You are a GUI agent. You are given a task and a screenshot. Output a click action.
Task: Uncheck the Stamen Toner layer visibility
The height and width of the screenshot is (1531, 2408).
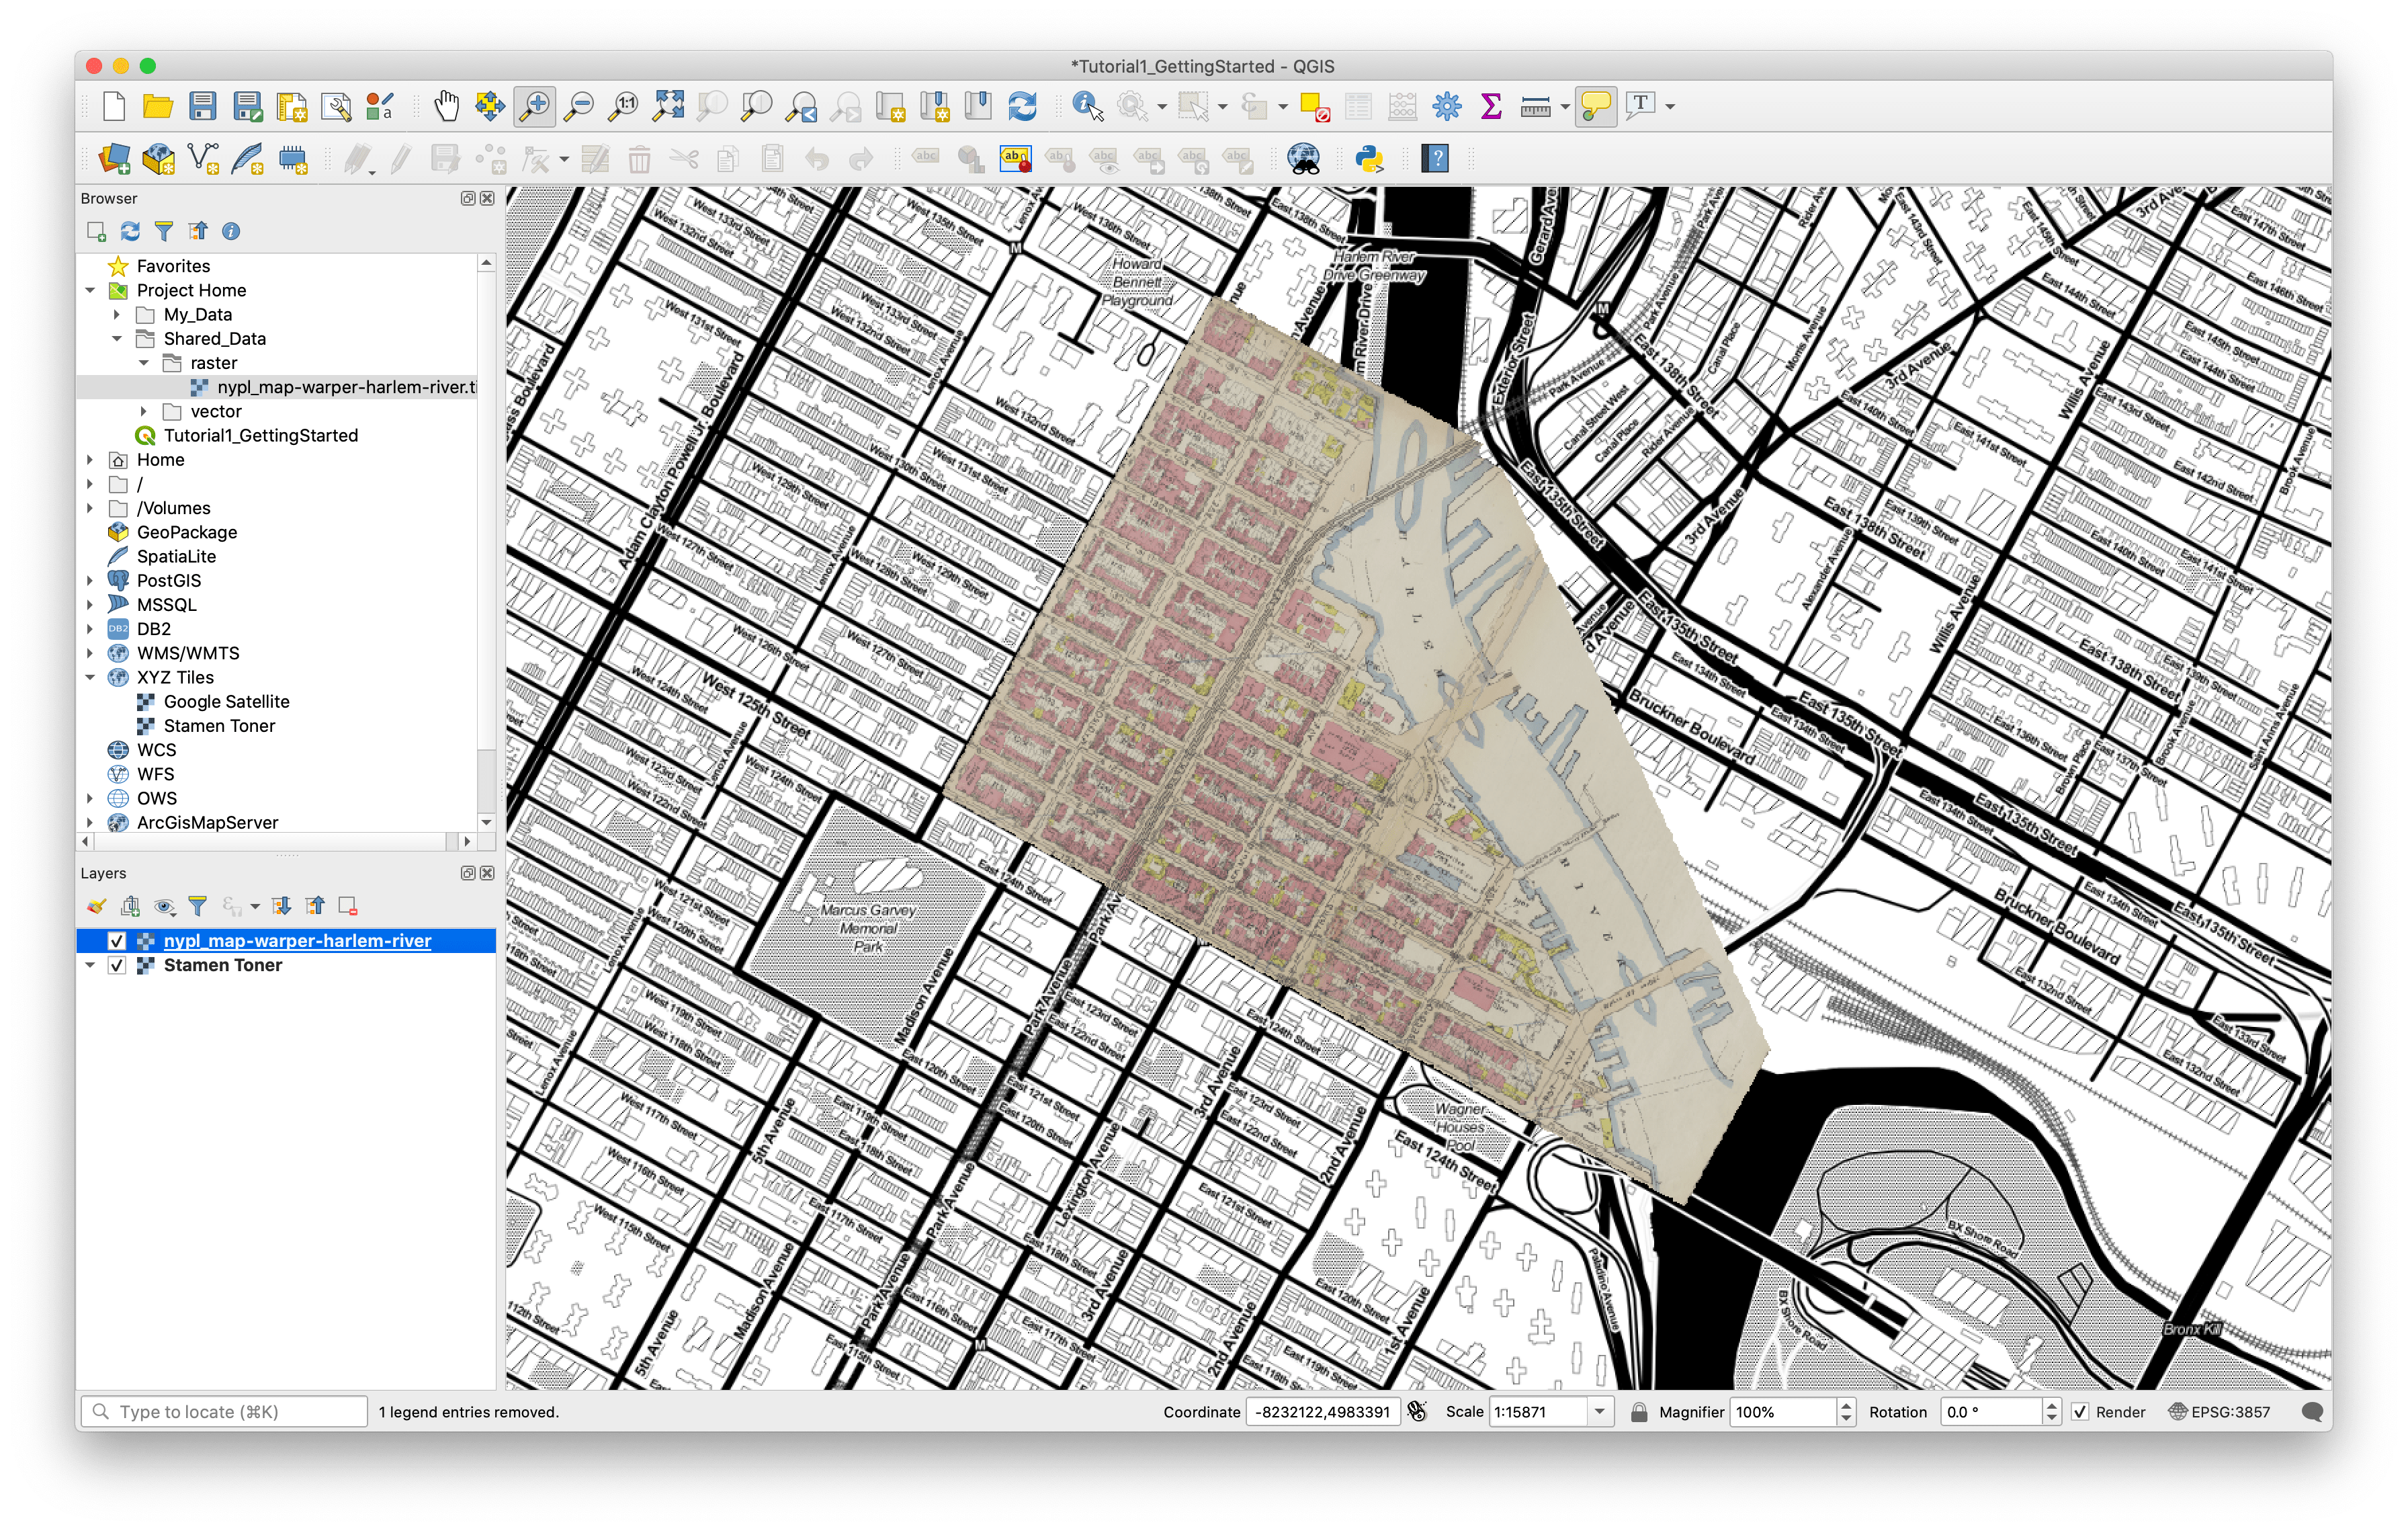(x=117, y=965)
